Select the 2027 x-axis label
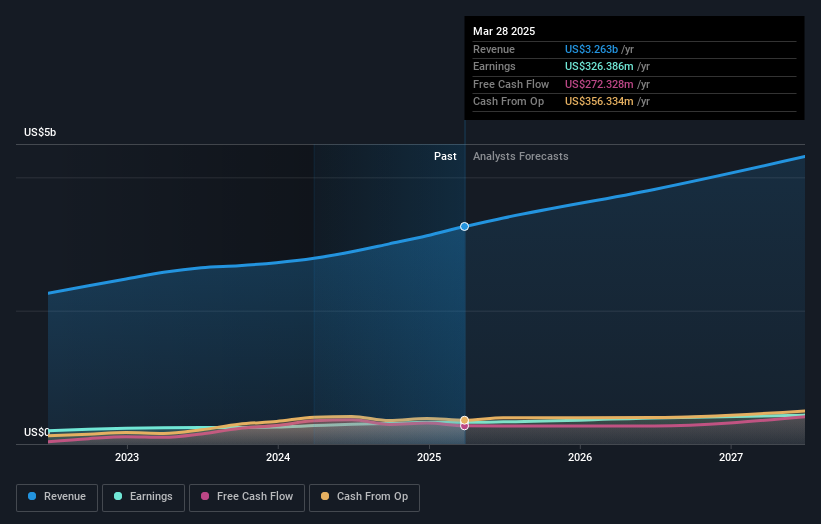The width and height of the screenshot is (821, 524). pos(731,458)
